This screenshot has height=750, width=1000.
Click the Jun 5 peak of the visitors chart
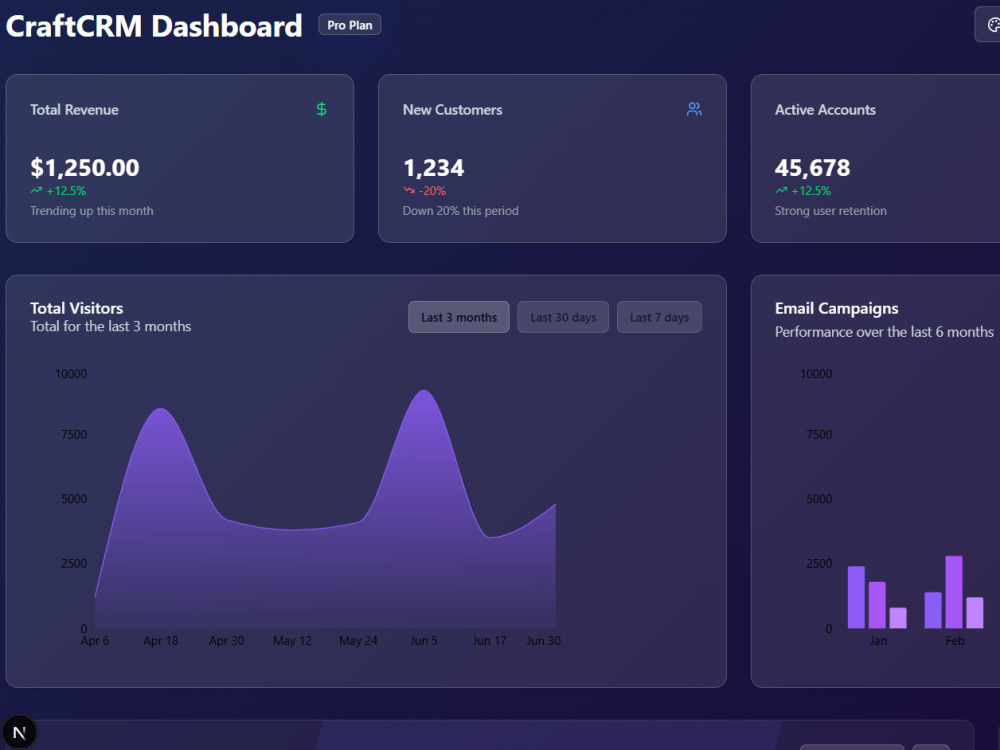(x=424, y=391)
